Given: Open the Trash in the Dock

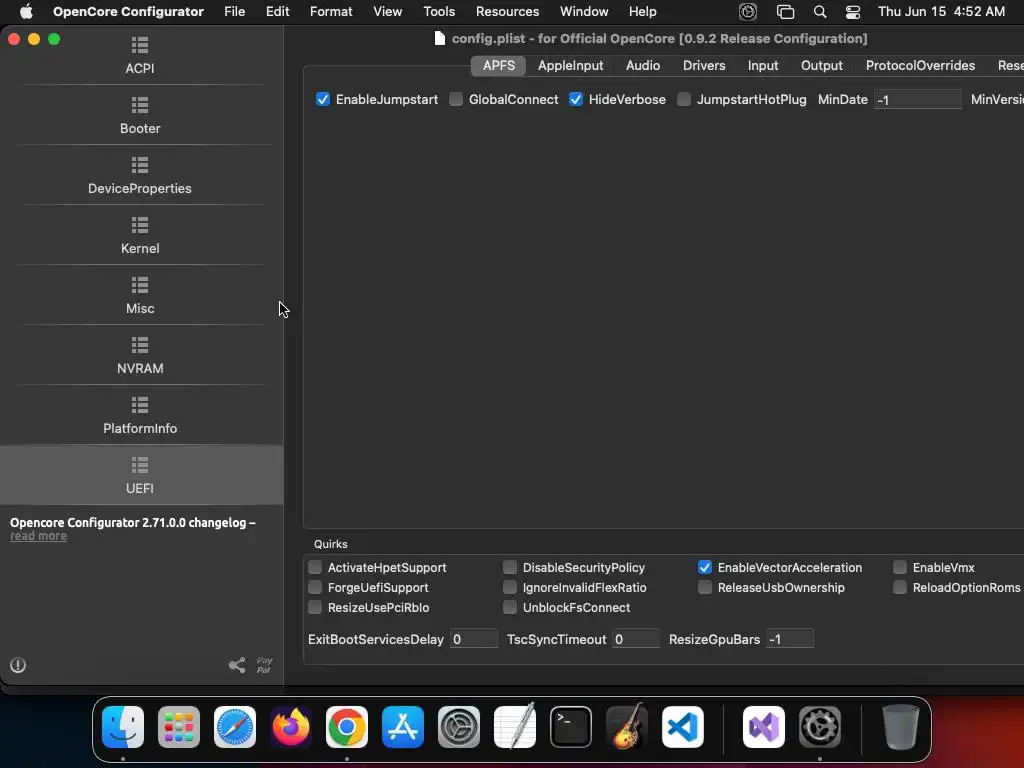Looking at the screenshot, I should point(901,727).
